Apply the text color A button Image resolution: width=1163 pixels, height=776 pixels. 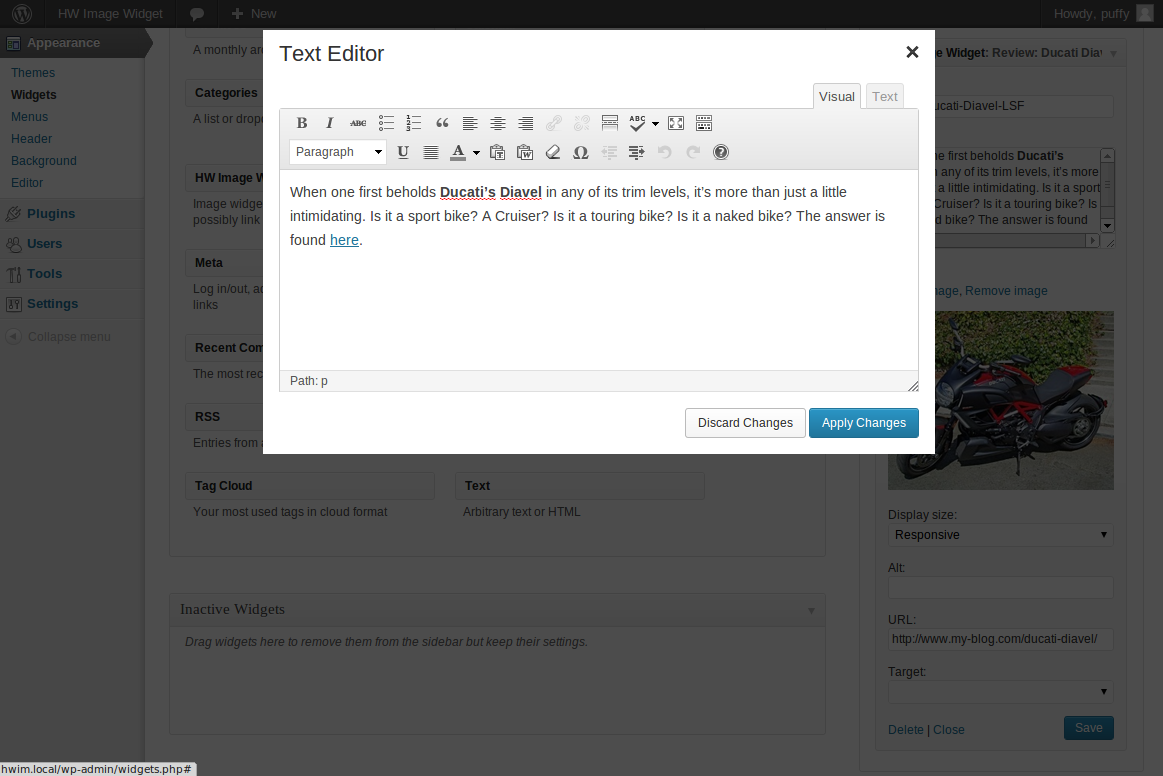coord(458,152)
